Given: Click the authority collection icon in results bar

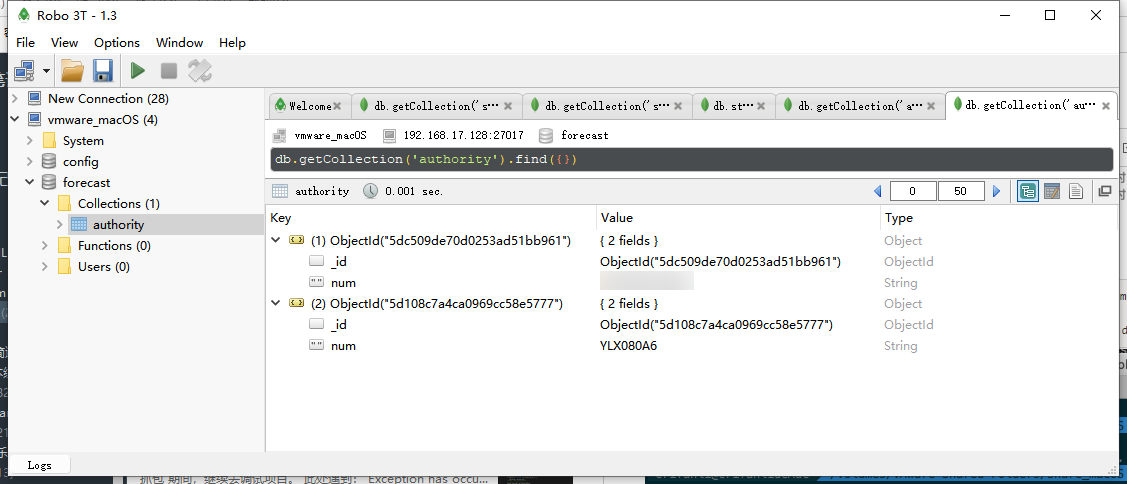Looking at the screenshot, I should point(280,191).
